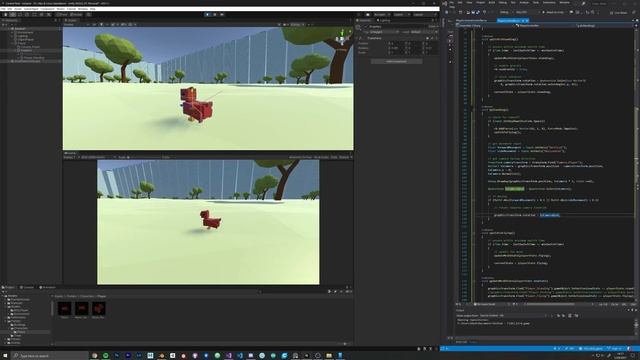This screenshot has width=640, height=360.
Task: Open the Animation tab in Unity
Action: point(47,287)
